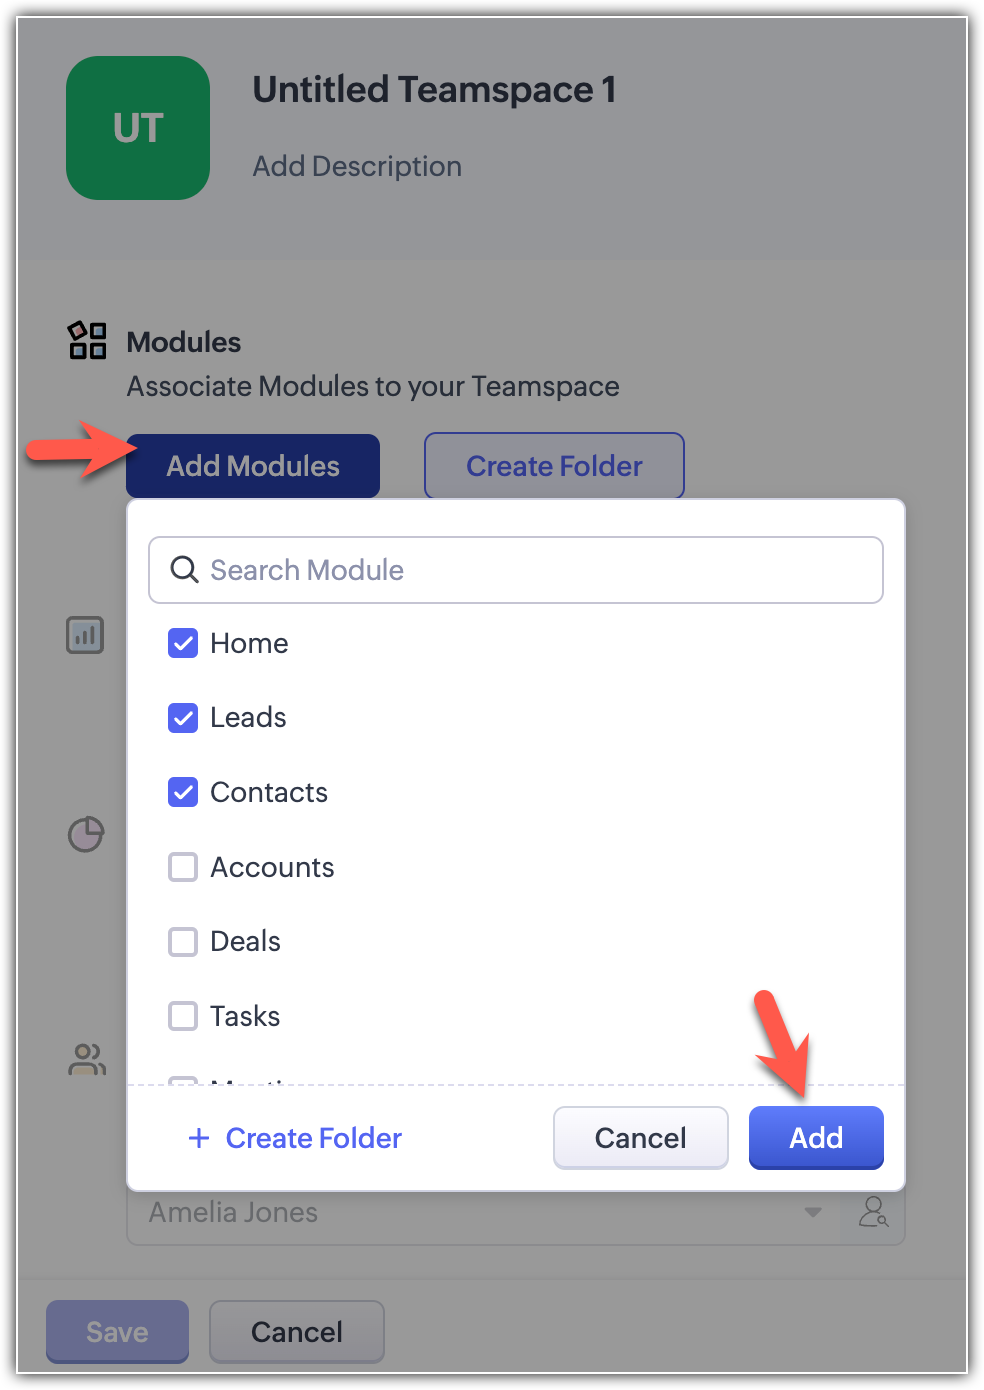This screenshot has height=1390, width=984.
Task: Click the user lookup icon beside Amelia Jones
Action: click(x=873, y=1211)
